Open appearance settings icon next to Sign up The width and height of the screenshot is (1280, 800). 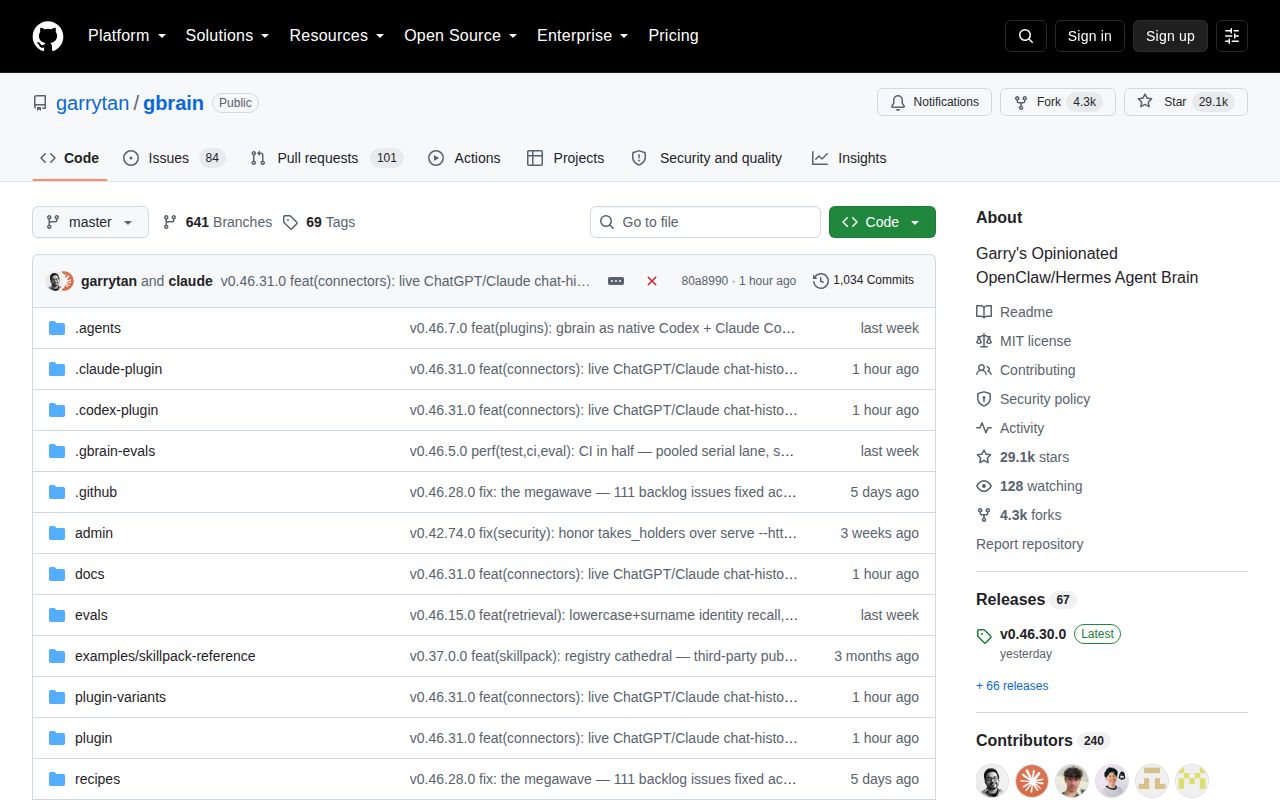[1232, 36]
